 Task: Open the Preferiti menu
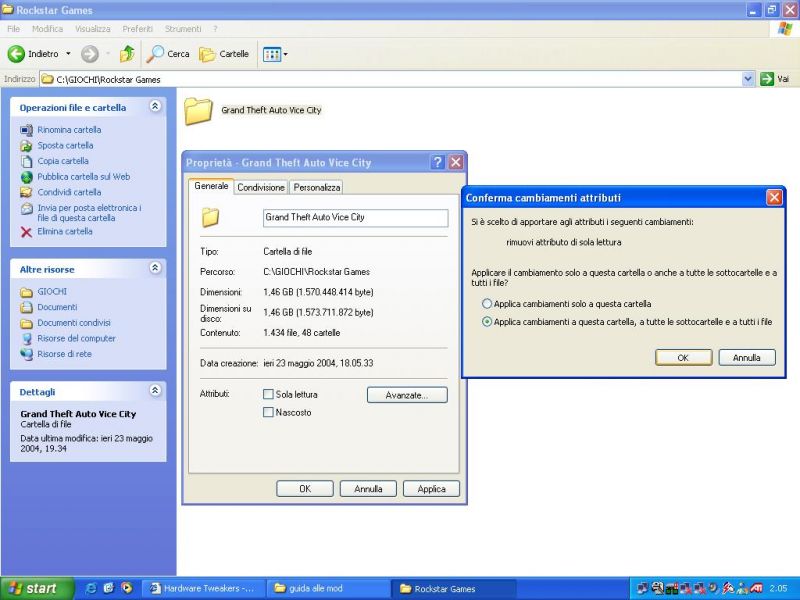point(137,29)
